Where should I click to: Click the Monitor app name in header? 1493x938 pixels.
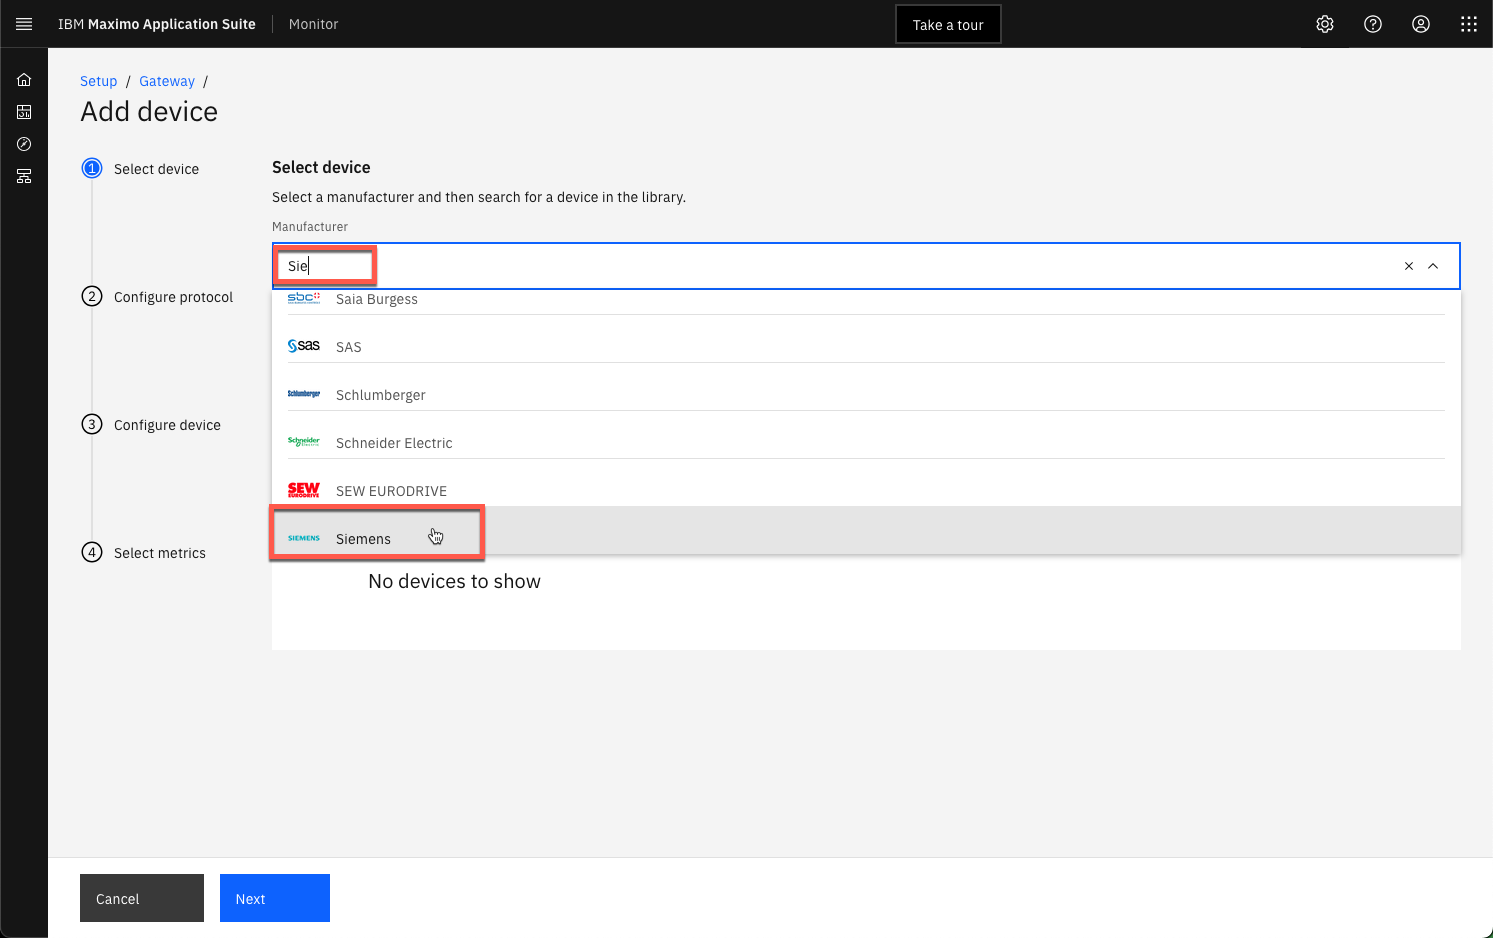pos(314,24)
